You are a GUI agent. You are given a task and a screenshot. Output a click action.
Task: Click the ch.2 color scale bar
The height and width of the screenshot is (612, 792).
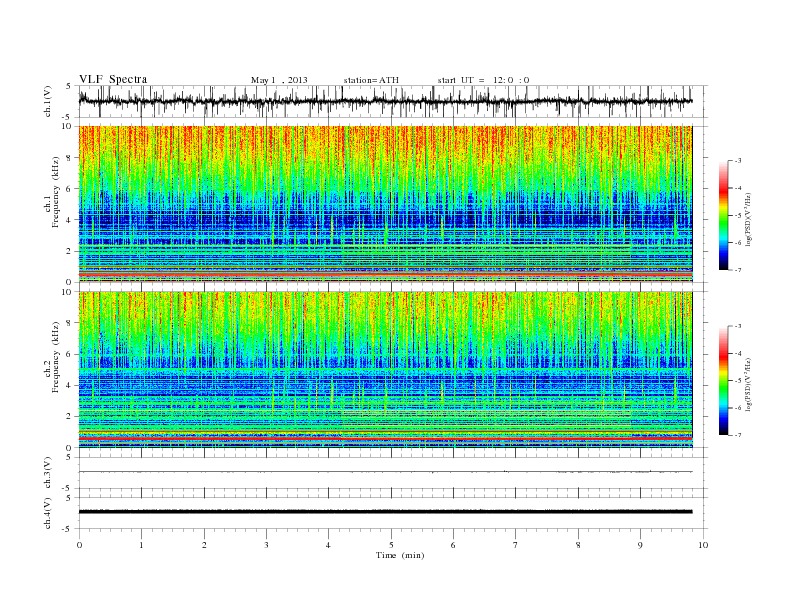point(723,380)
